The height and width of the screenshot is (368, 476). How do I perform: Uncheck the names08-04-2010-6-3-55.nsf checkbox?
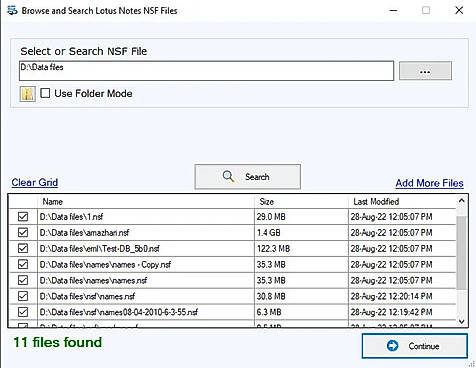pyautogui.click(x=23, y=312)
